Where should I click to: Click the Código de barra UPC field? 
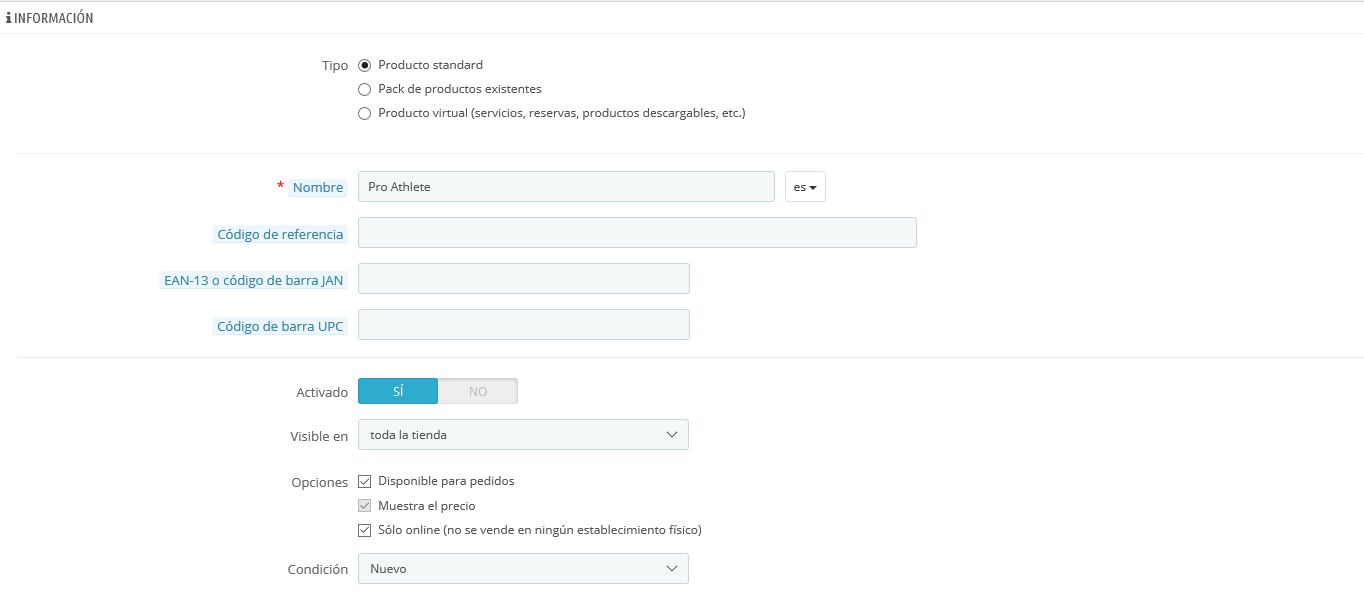524,325
